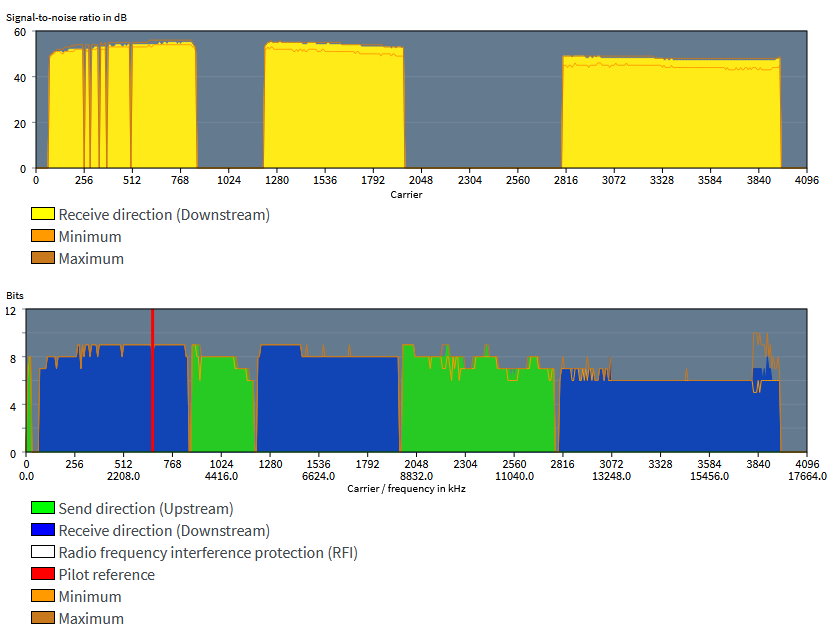
Task: Click the yellow Downstream swatch in SNR legend
Action: (43, 214)
